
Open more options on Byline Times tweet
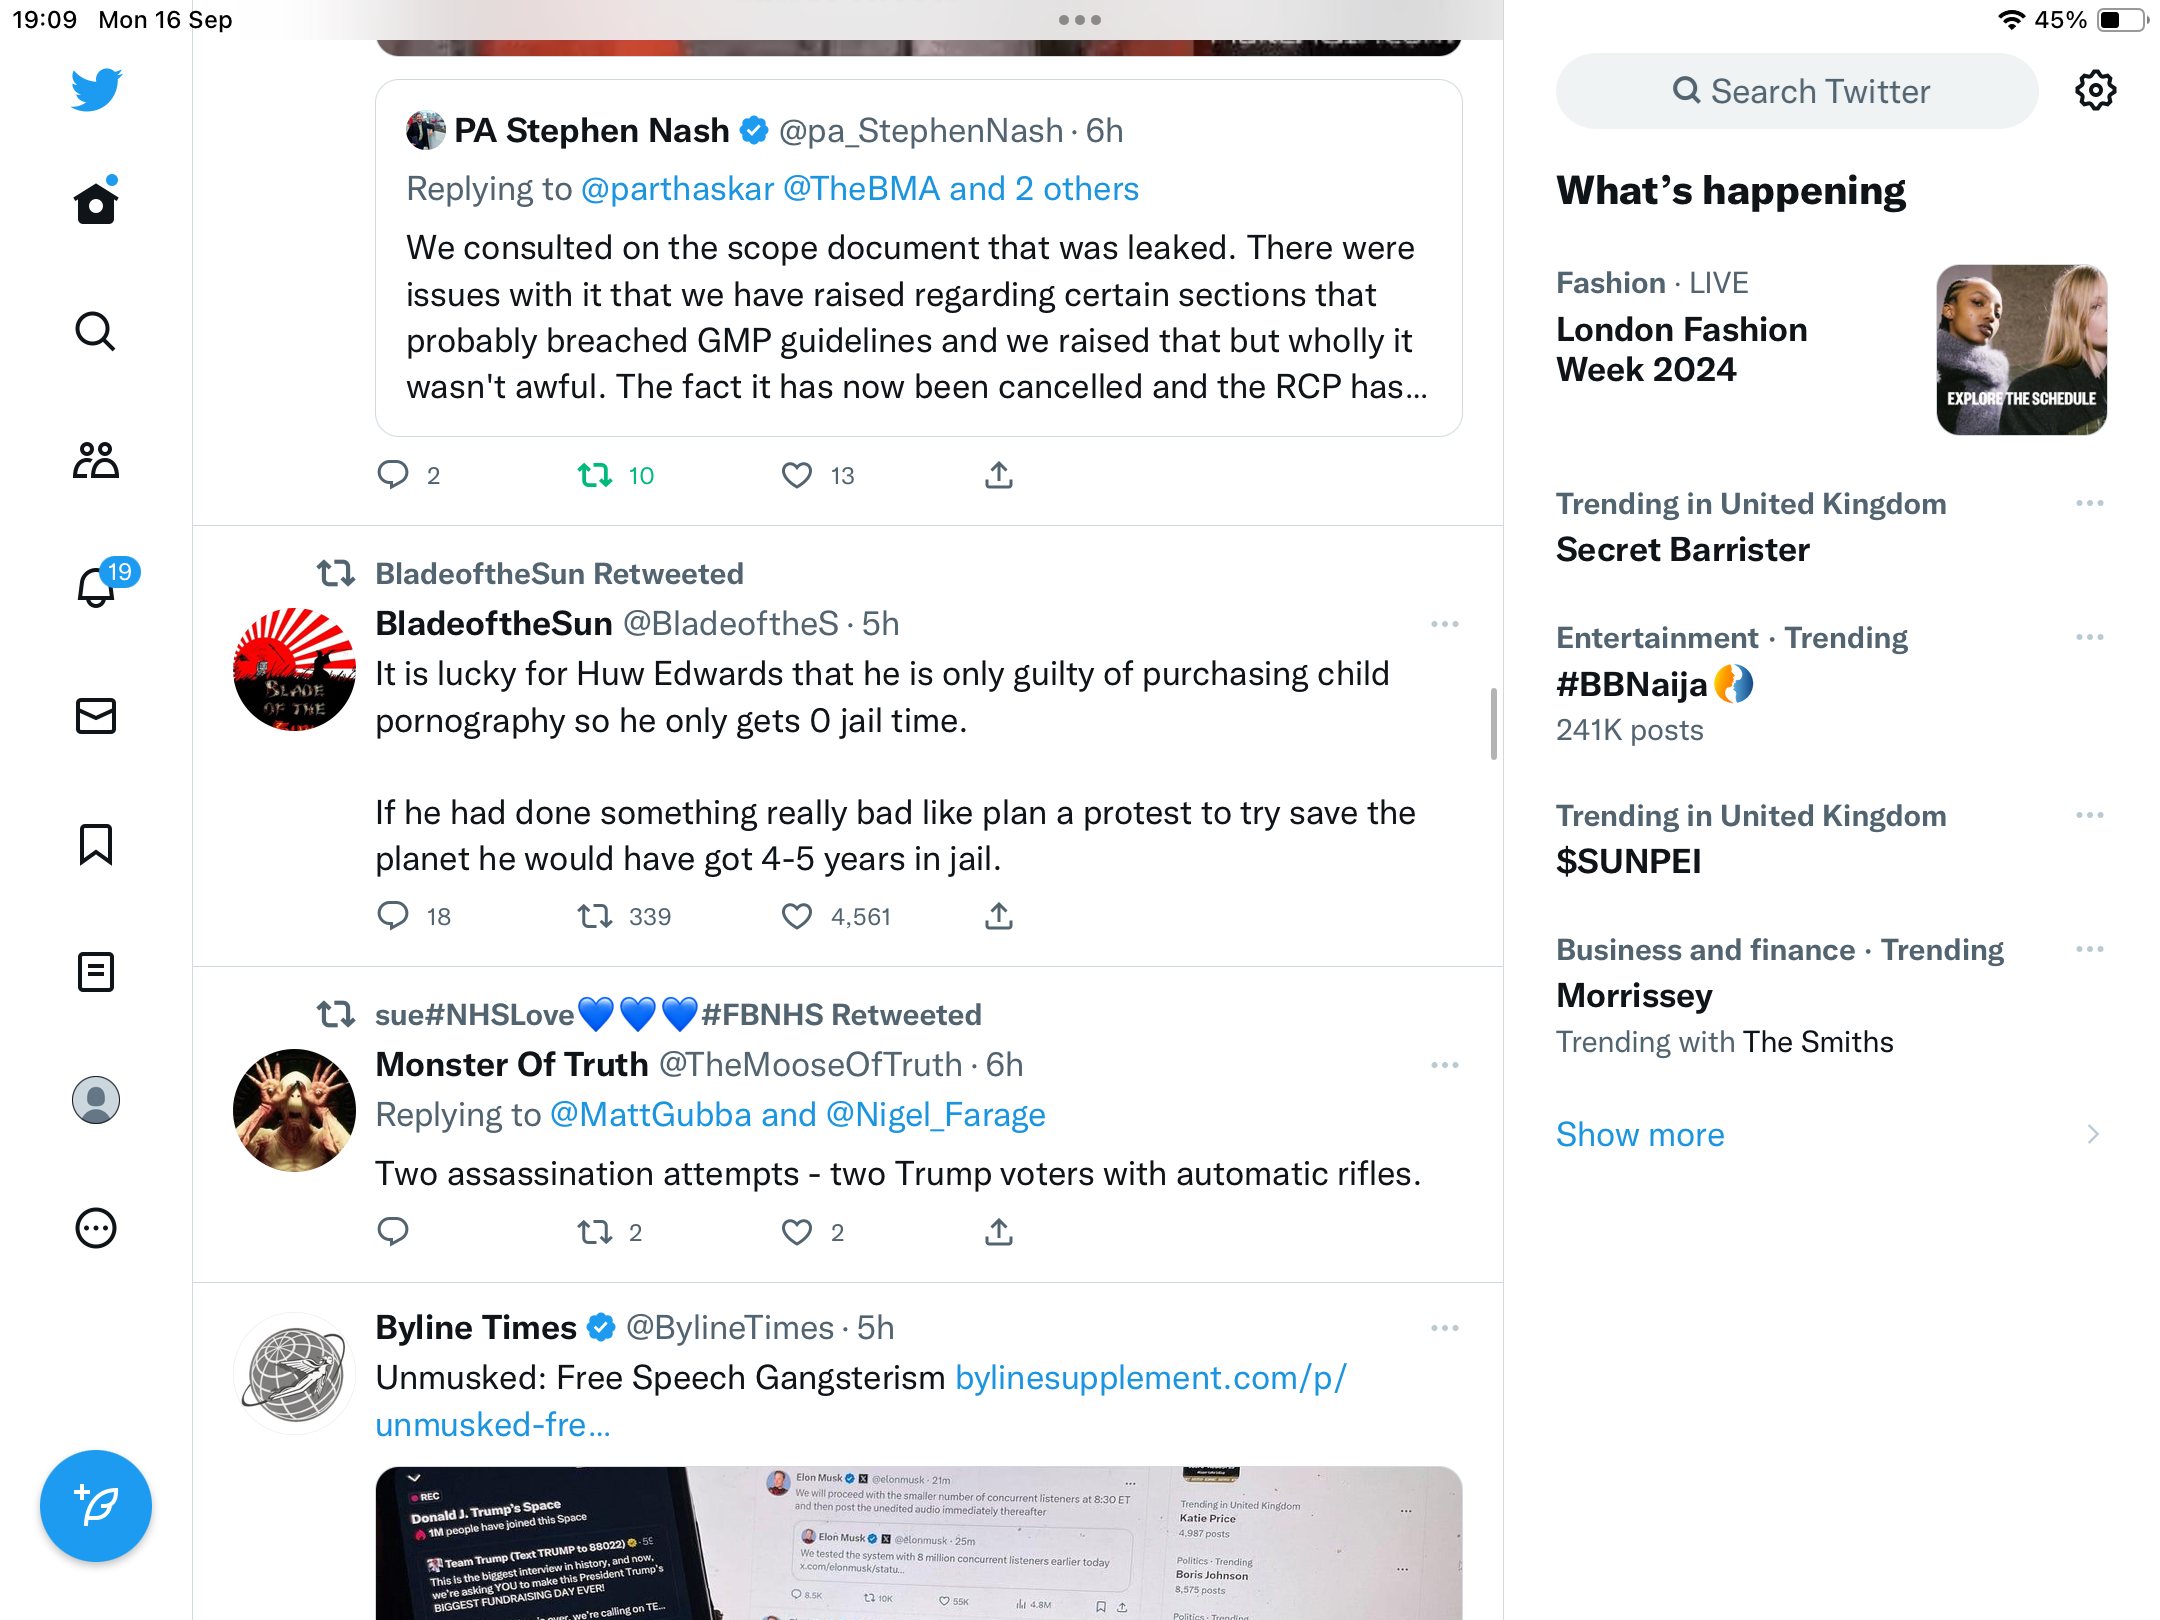[1445, 1328]
